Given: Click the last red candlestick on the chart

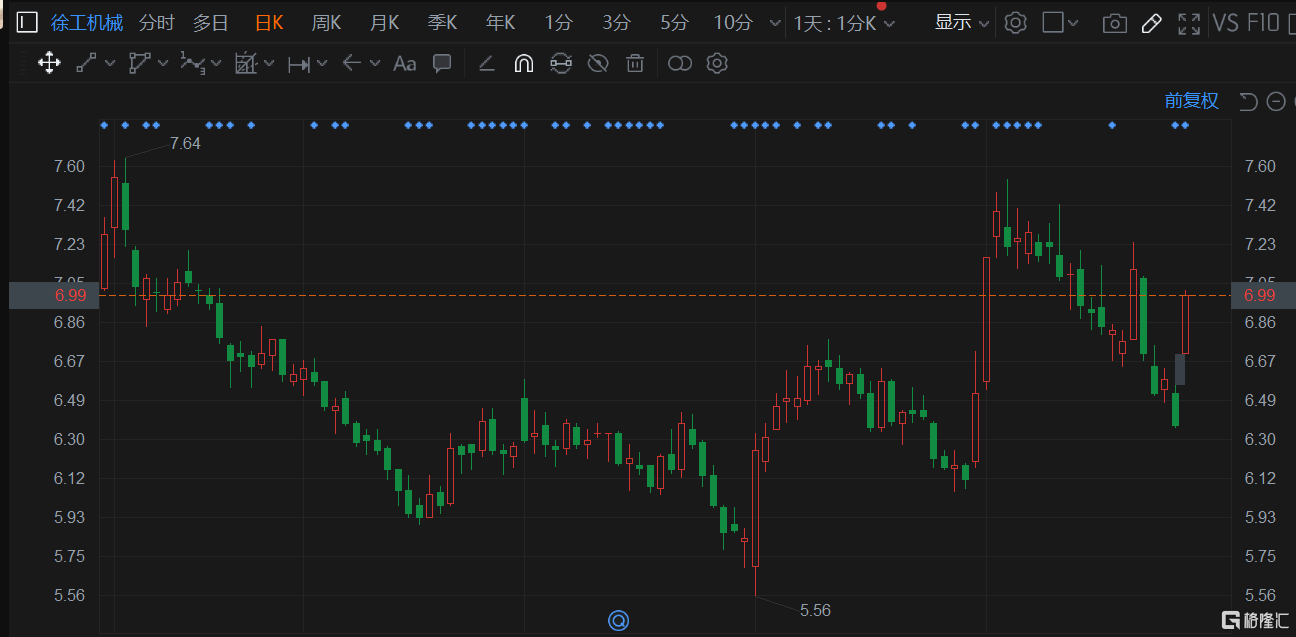Looking at the screenshot, I should pyautogui.click(x=1186, y=323).
